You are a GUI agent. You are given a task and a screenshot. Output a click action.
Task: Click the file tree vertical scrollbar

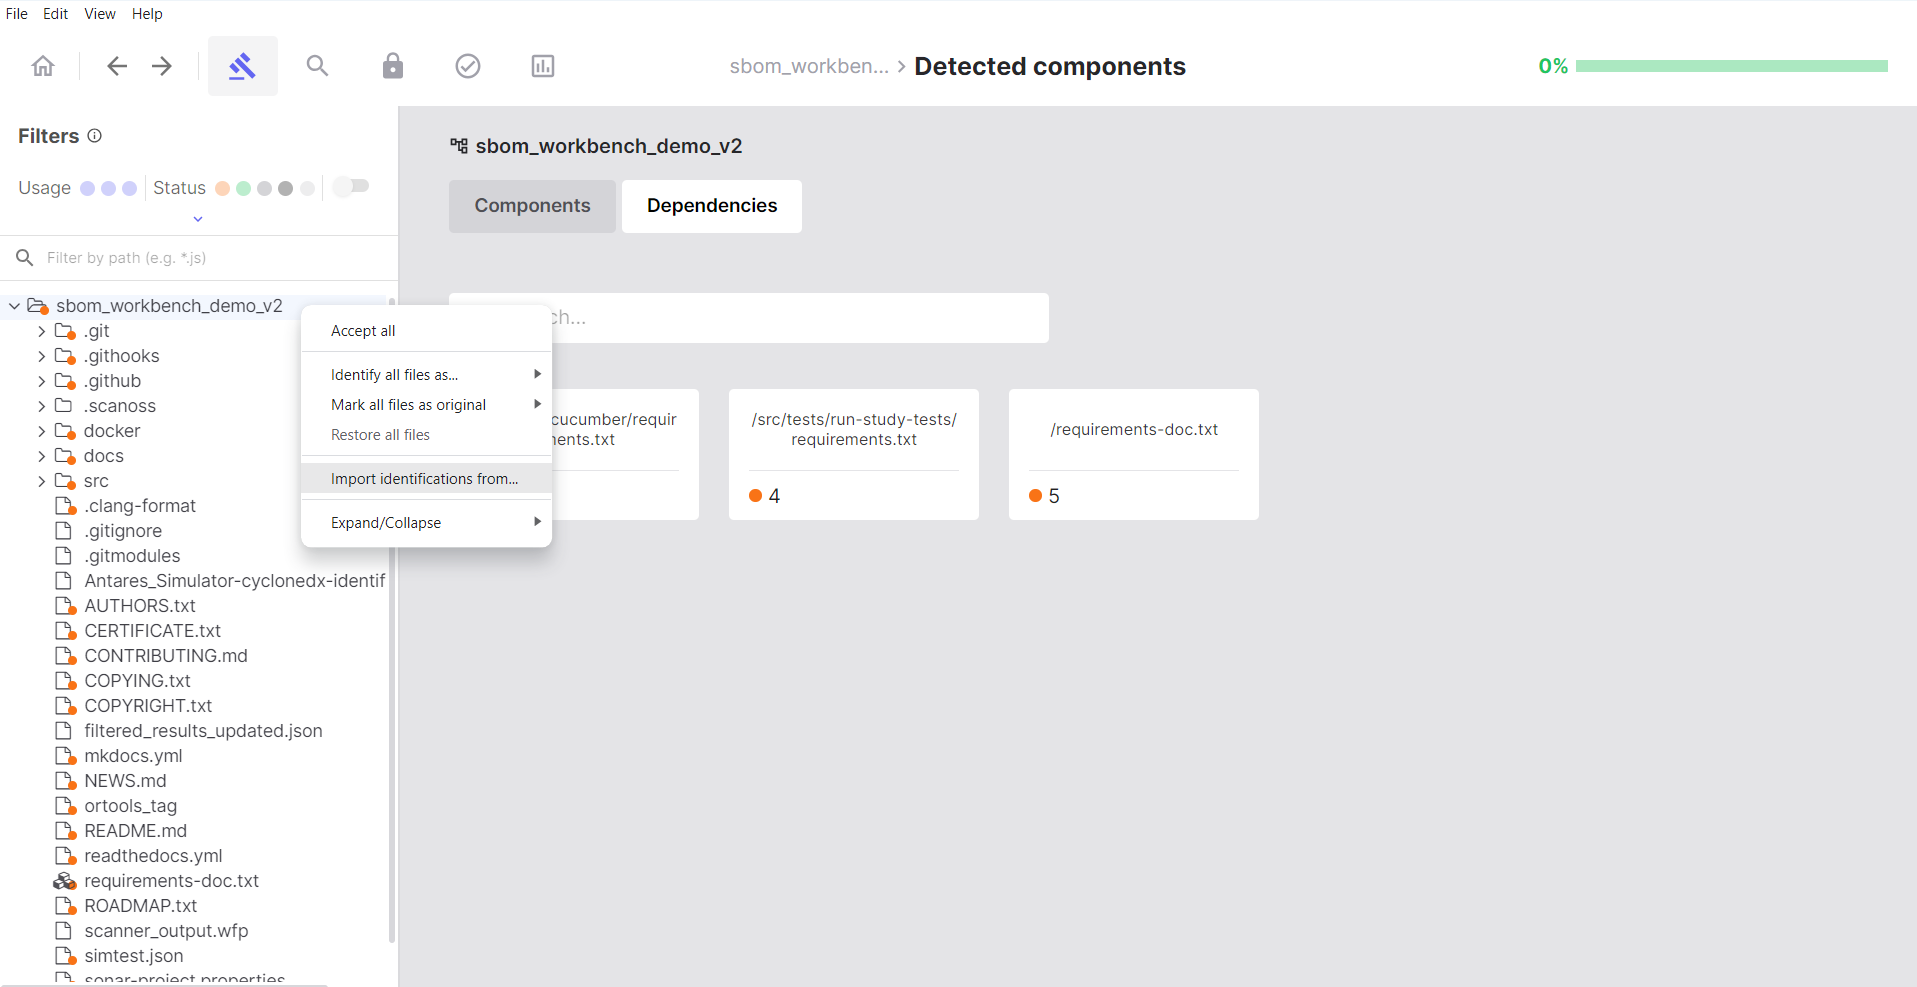point(392,620)
